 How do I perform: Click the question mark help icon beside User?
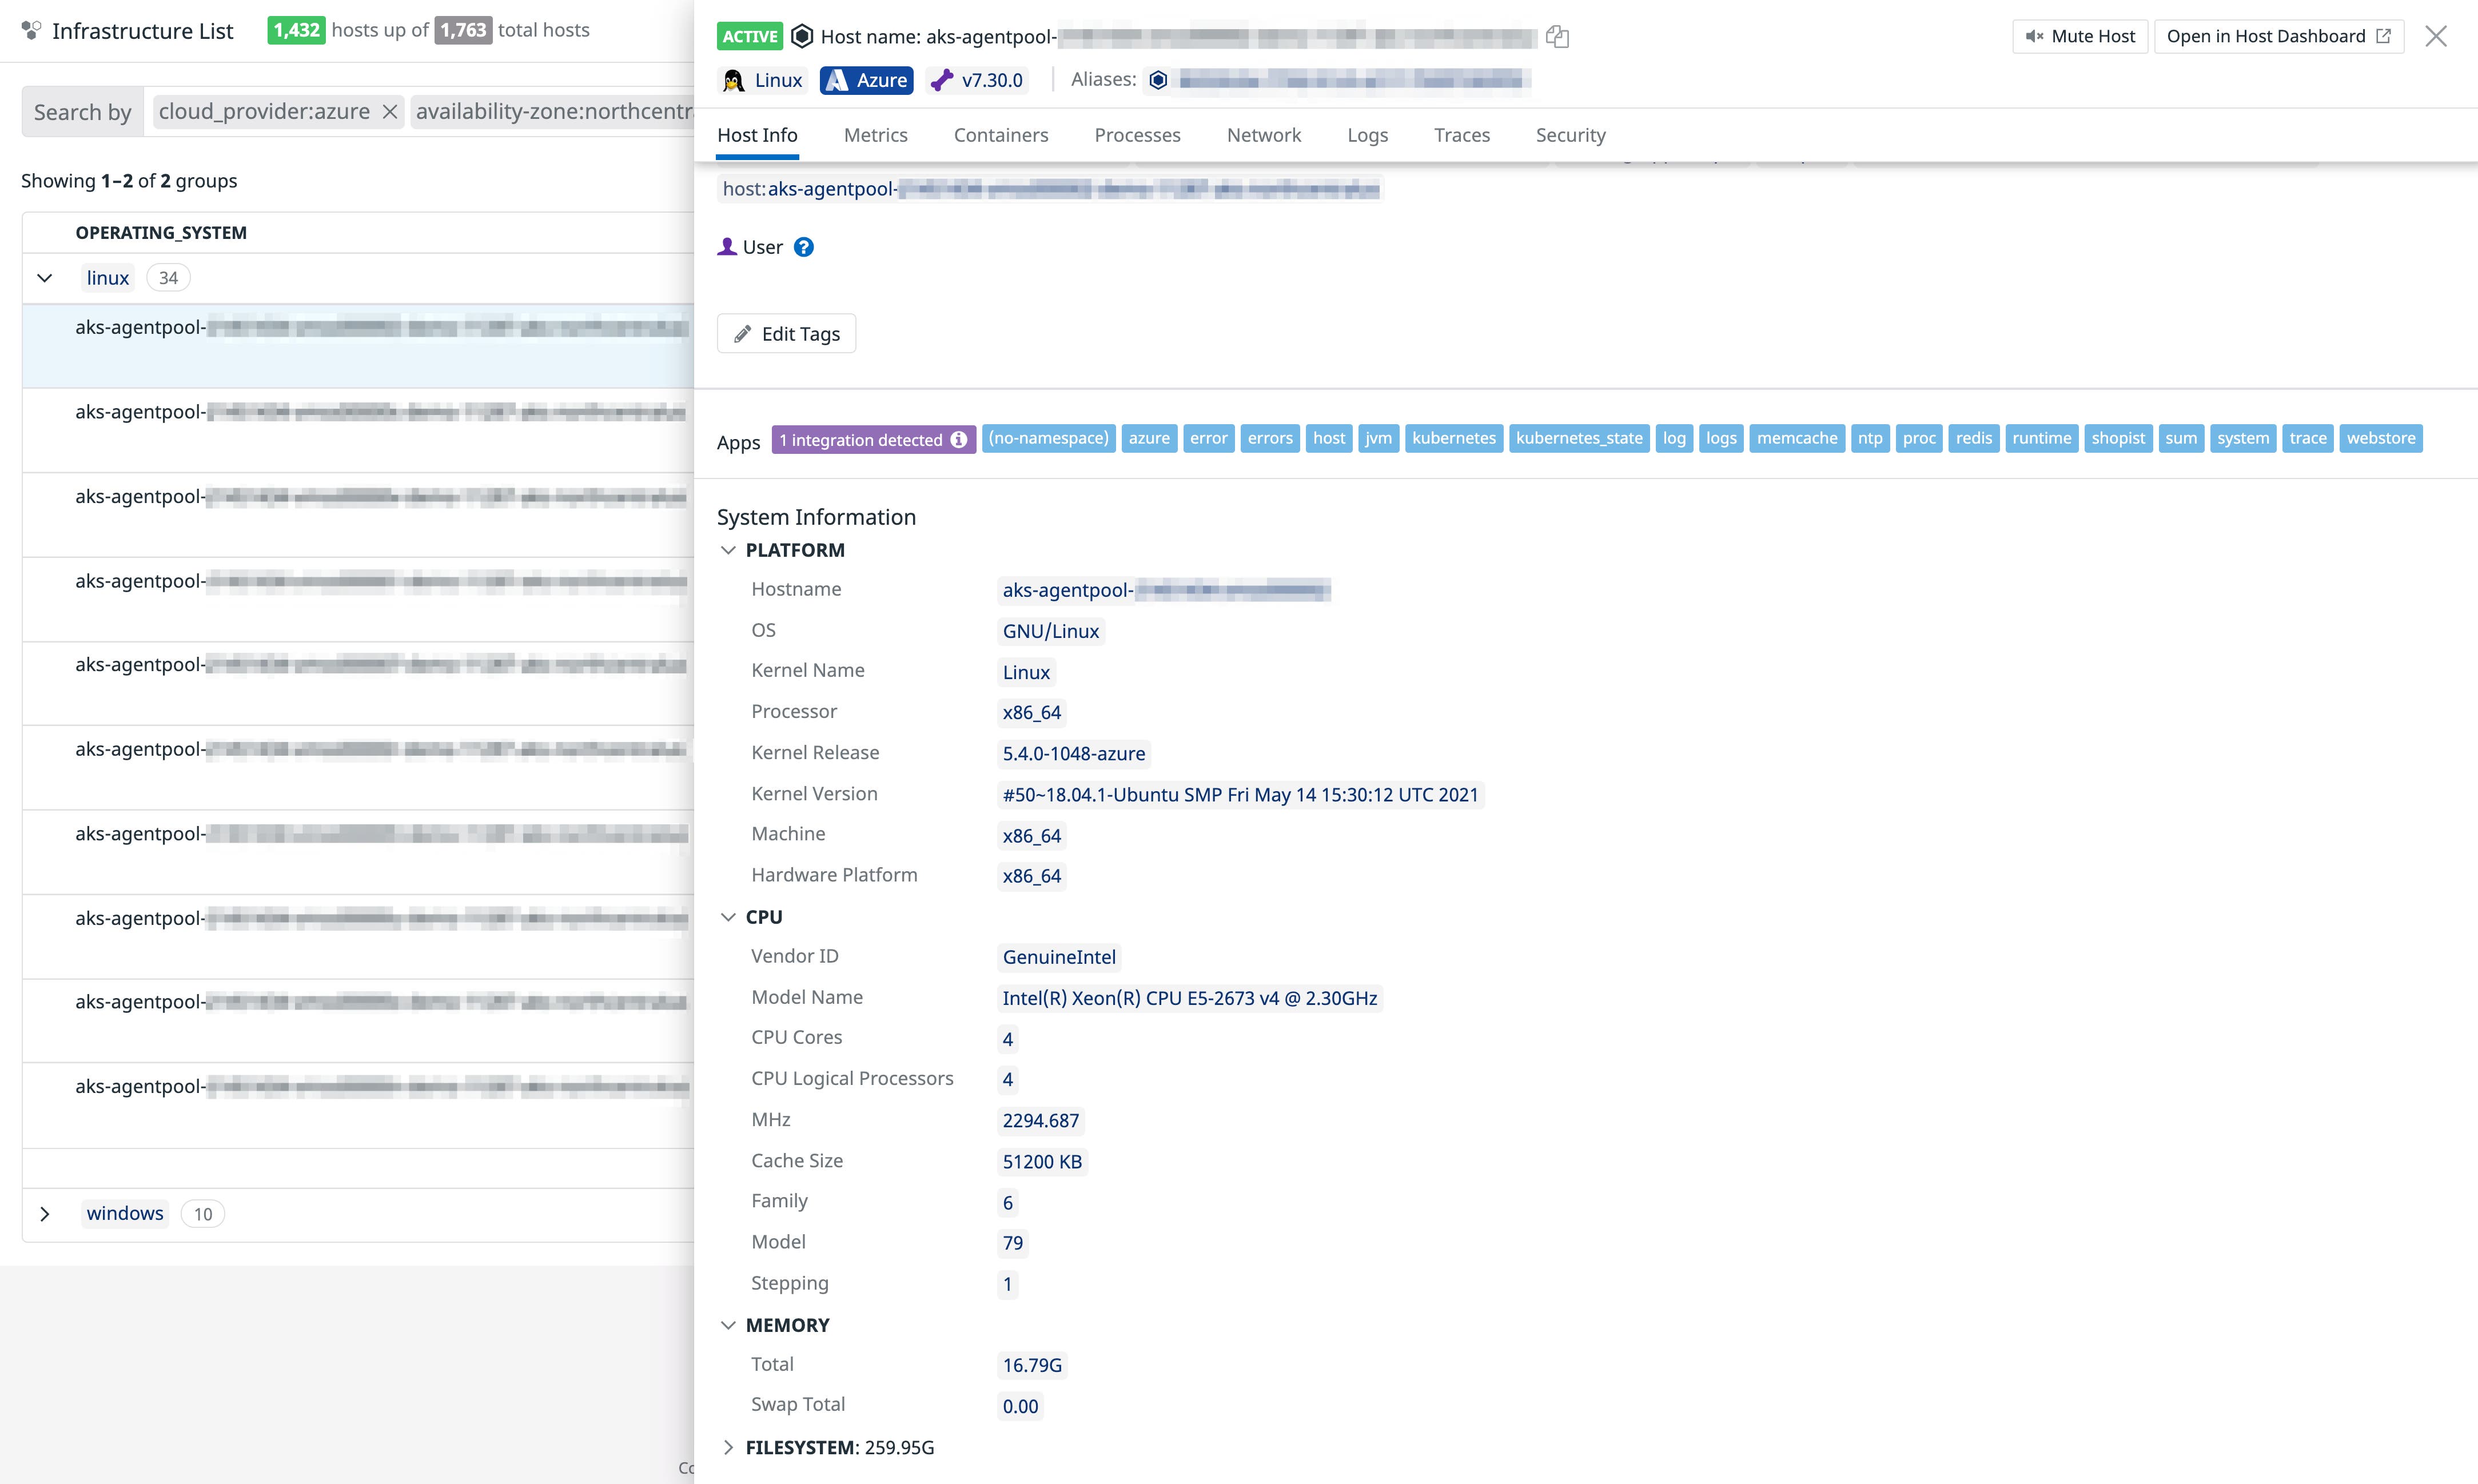pos(803,247)
